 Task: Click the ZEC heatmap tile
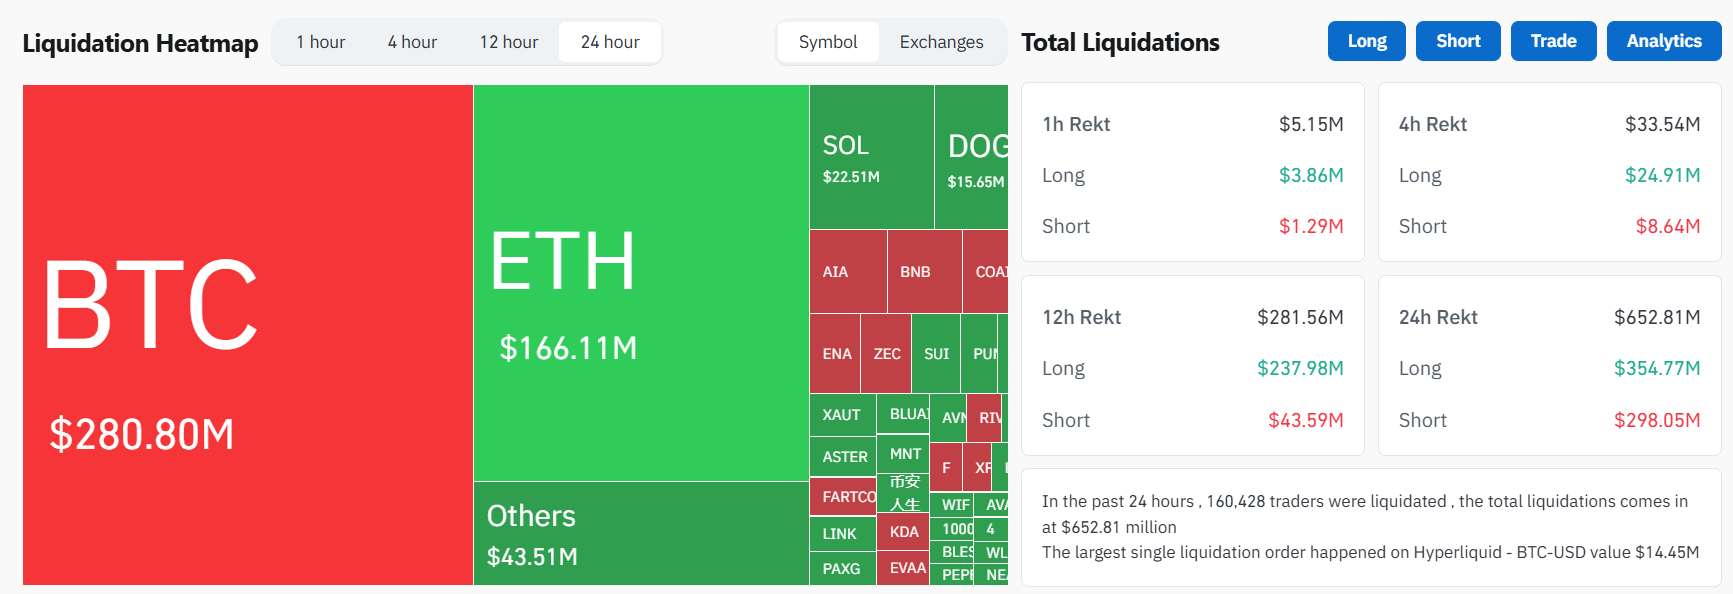point(886,354)
